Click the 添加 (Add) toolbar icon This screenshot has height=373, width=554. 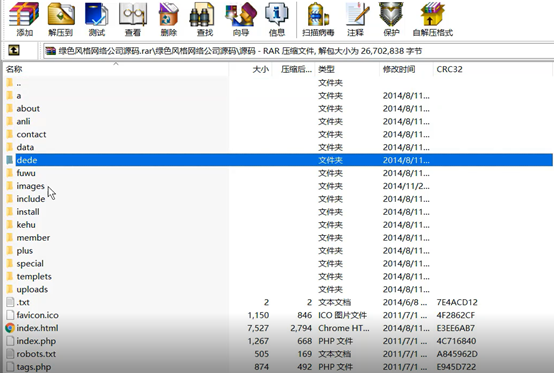tap(24, 19)
